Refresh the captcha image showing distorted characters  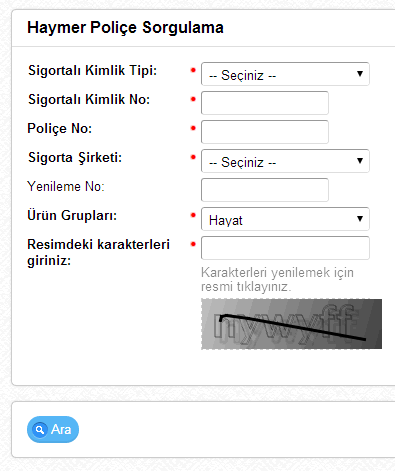[x=292, y=324]
